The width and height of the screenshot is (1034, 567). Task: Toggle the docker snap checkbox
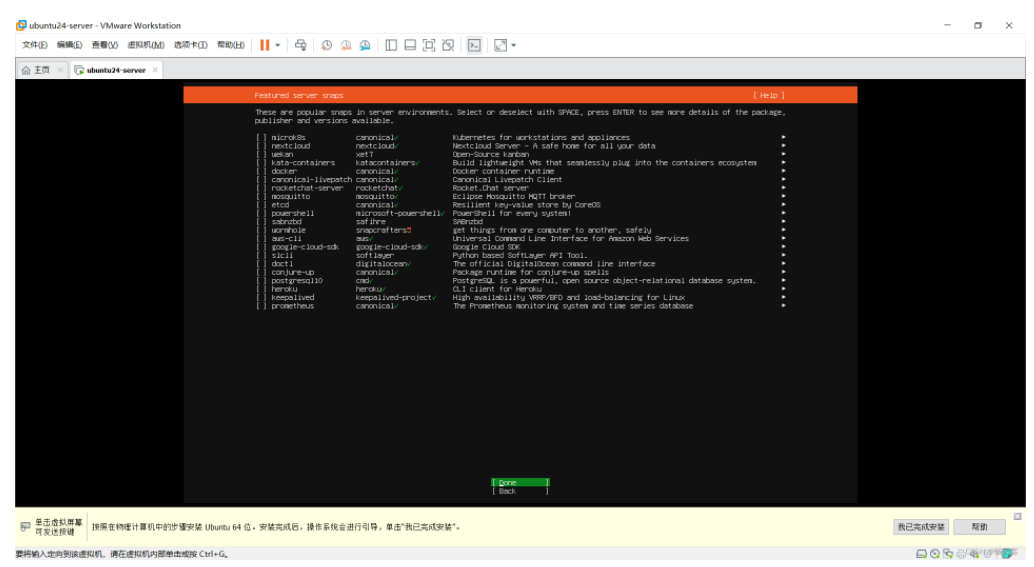click(x=261, y=171)
